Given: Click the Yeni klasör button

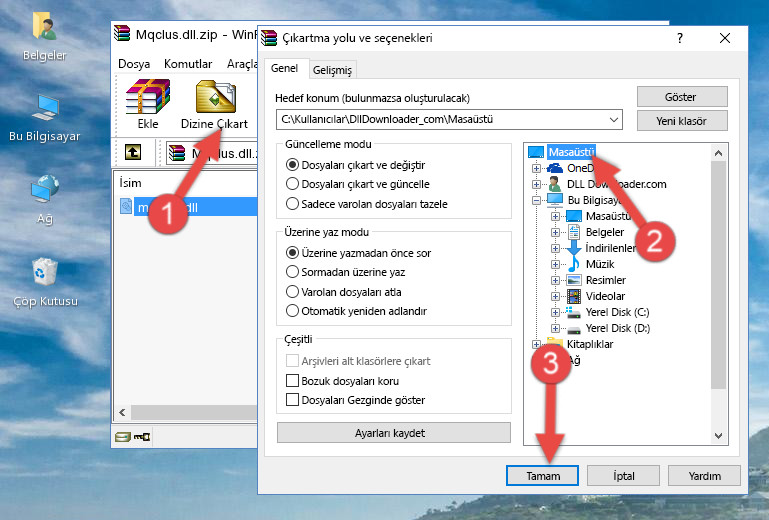Looking at the screenshot, I should 682,121.
